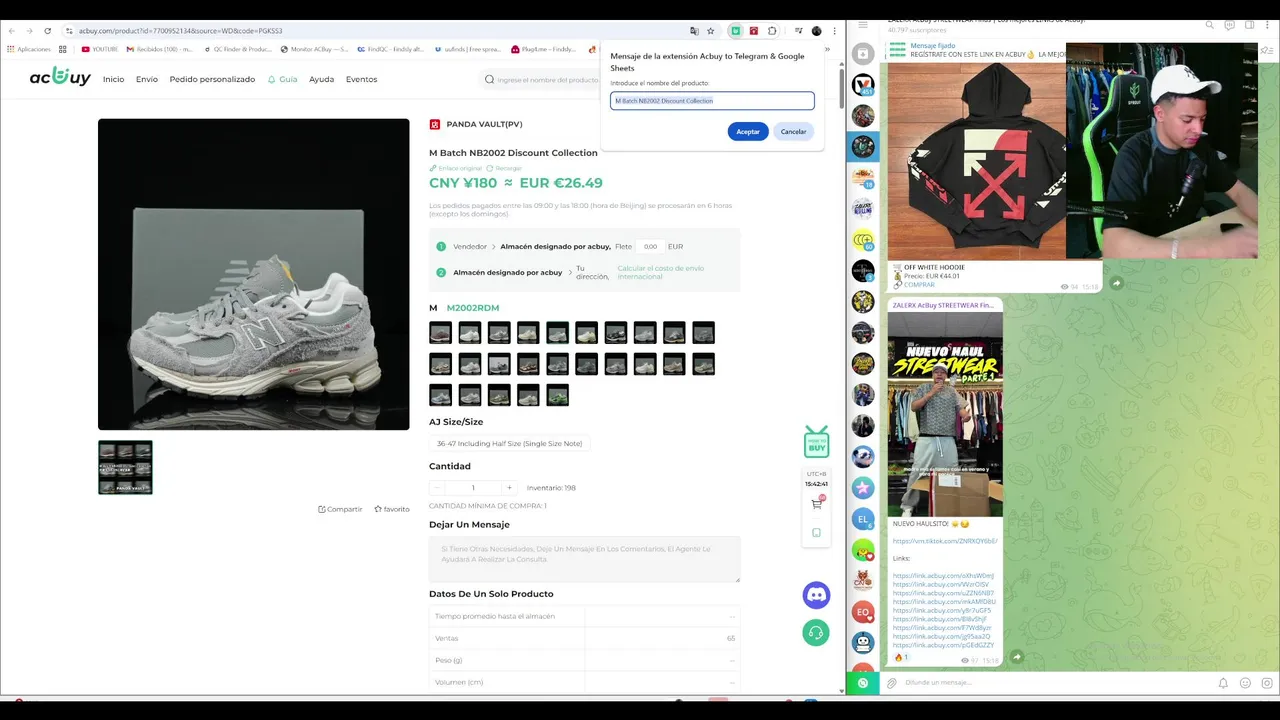Open the browser extensions puzzle icon
The image size is (1280, 720).
[772, 31]
